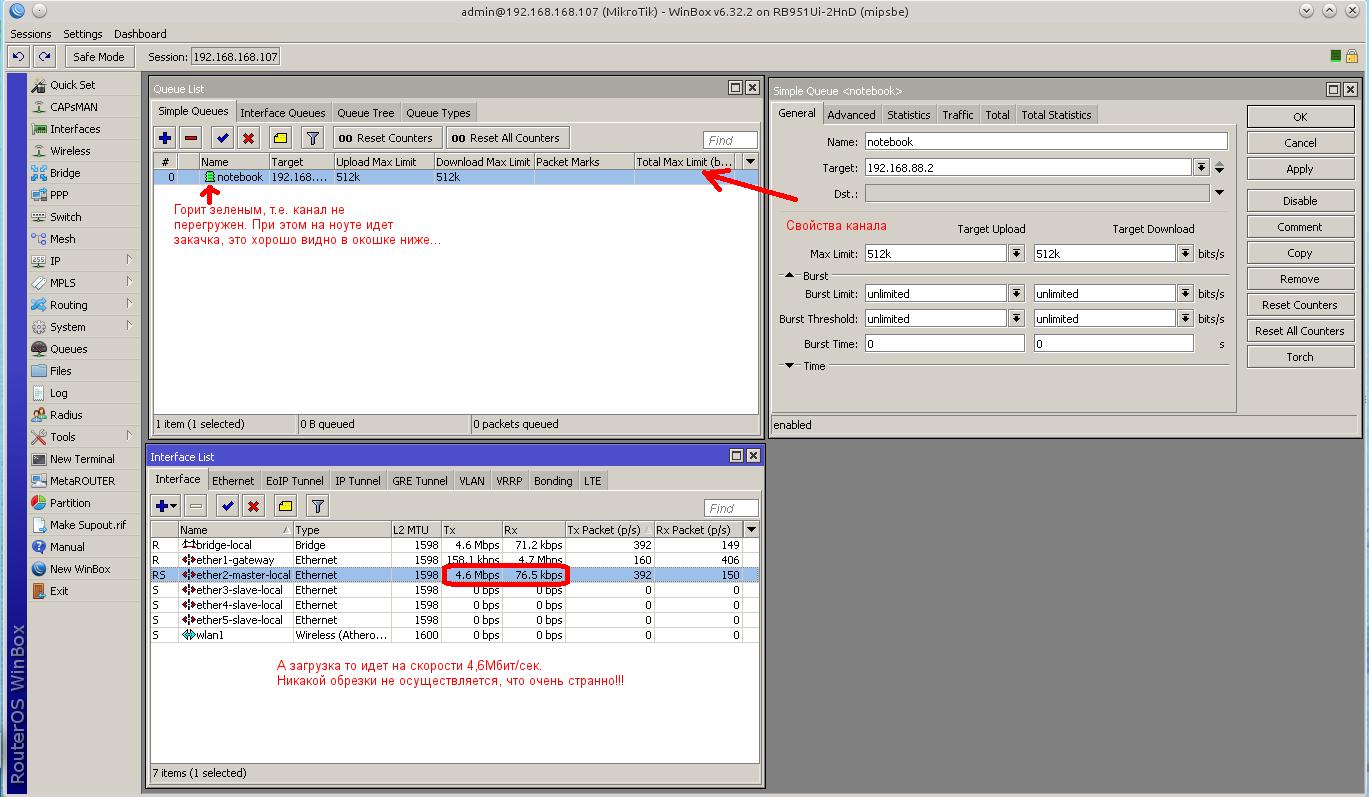Viewport: 1369px width, 797px height.
Task: Click the Reset Counters button in Queue List toolbar
Action: pos(387,138)
